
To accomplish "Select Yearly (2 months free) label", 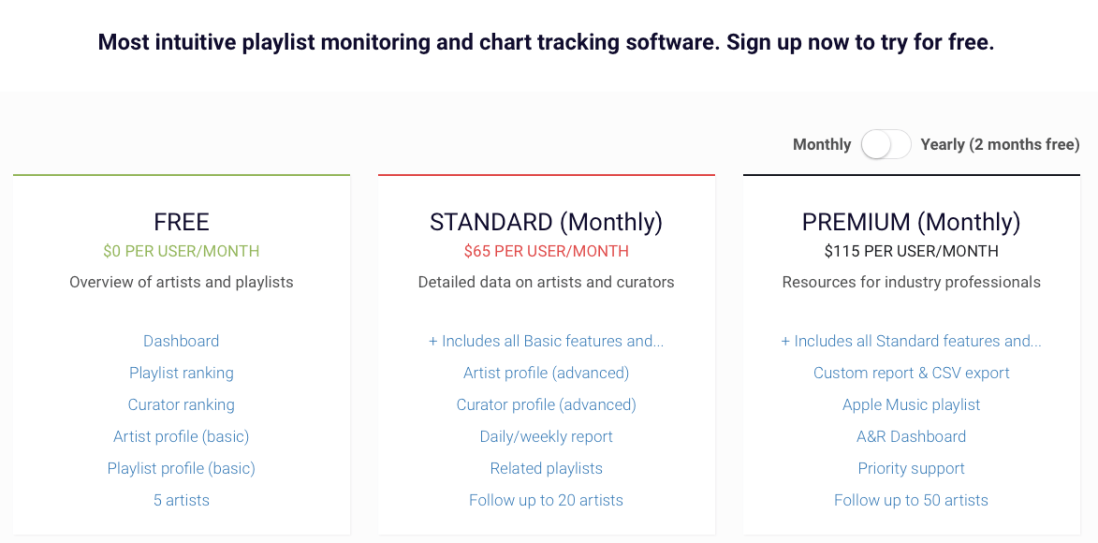I will [1000, 144].
